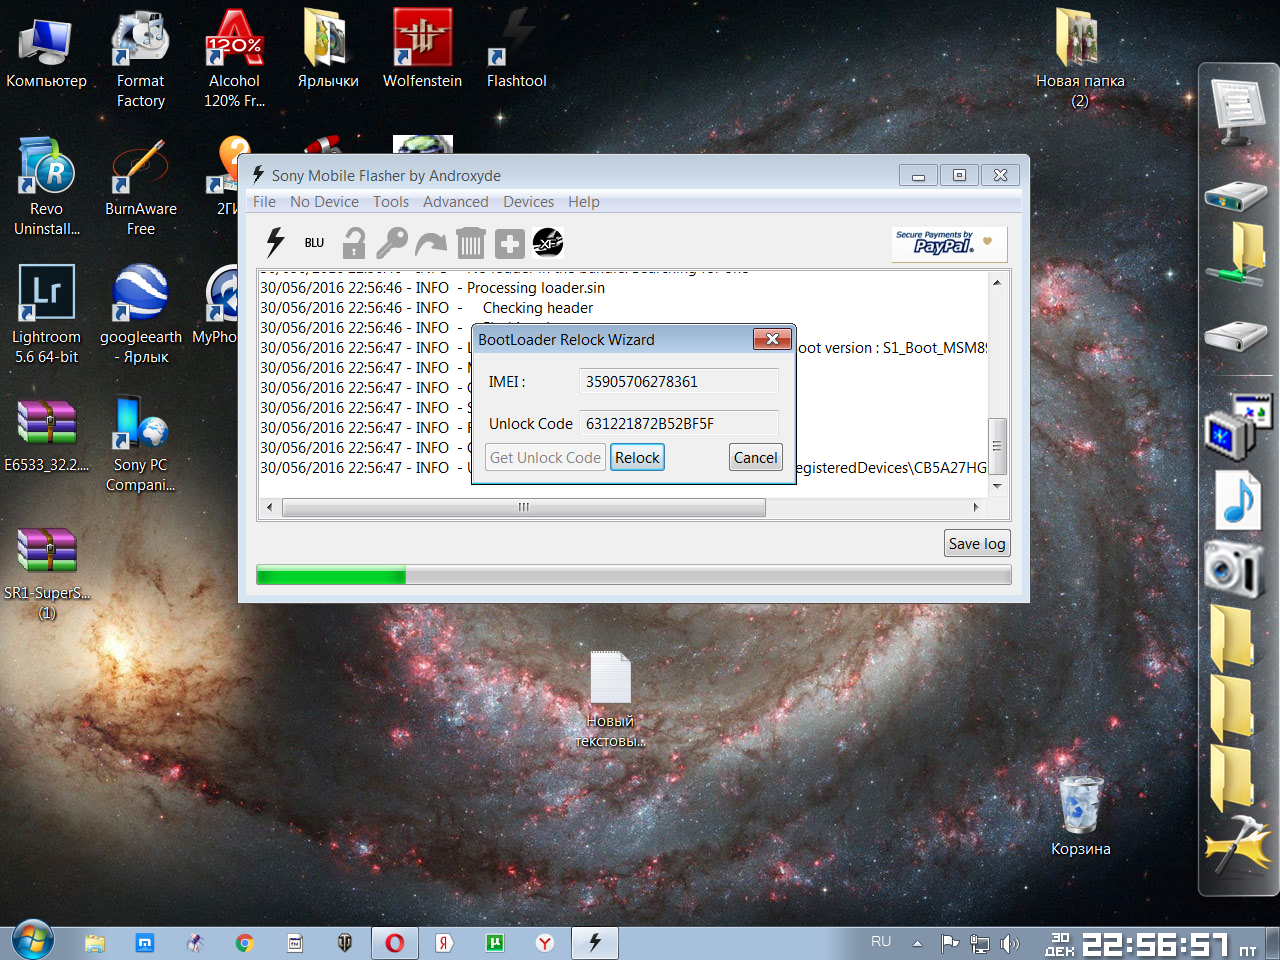Click the Save log button

click(x=976, y=544)
